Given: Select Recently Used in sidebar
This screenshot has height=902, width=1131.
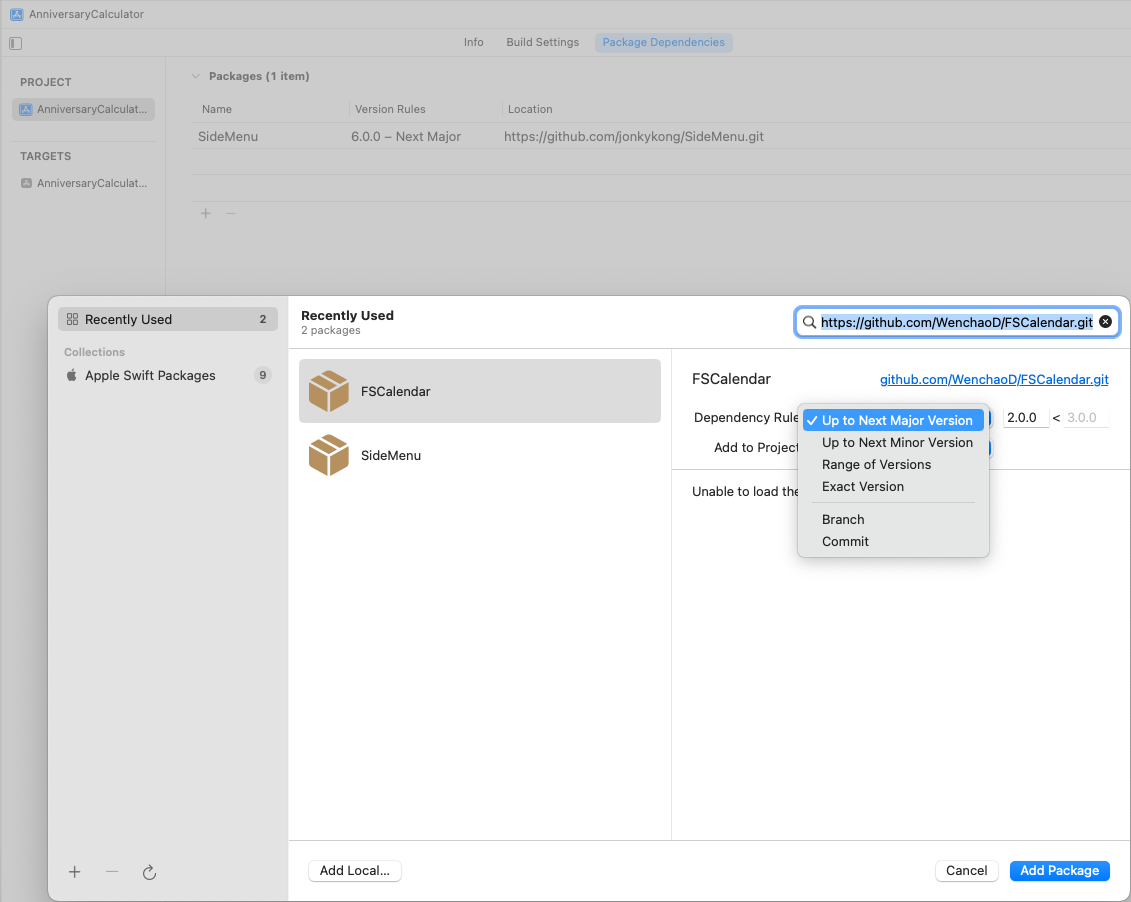Looking at the screenshot, I should pos(167,319).
